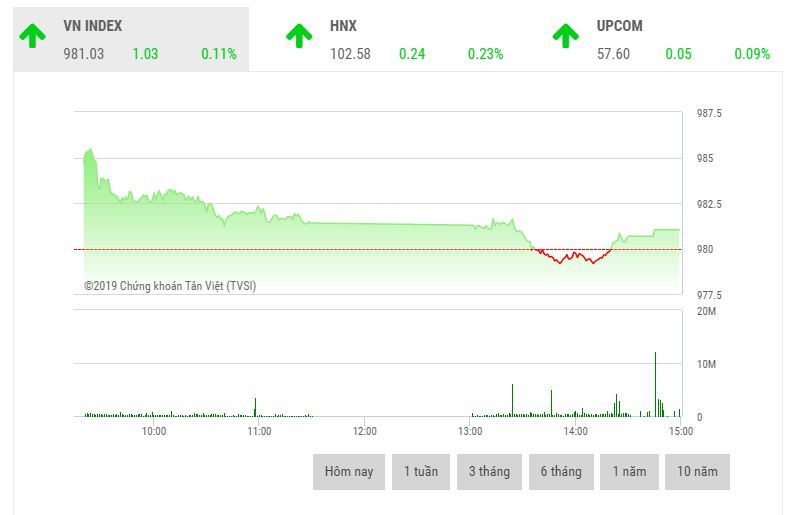Click the Chứng khoán Tân Việt copyright text

(170, 286)
